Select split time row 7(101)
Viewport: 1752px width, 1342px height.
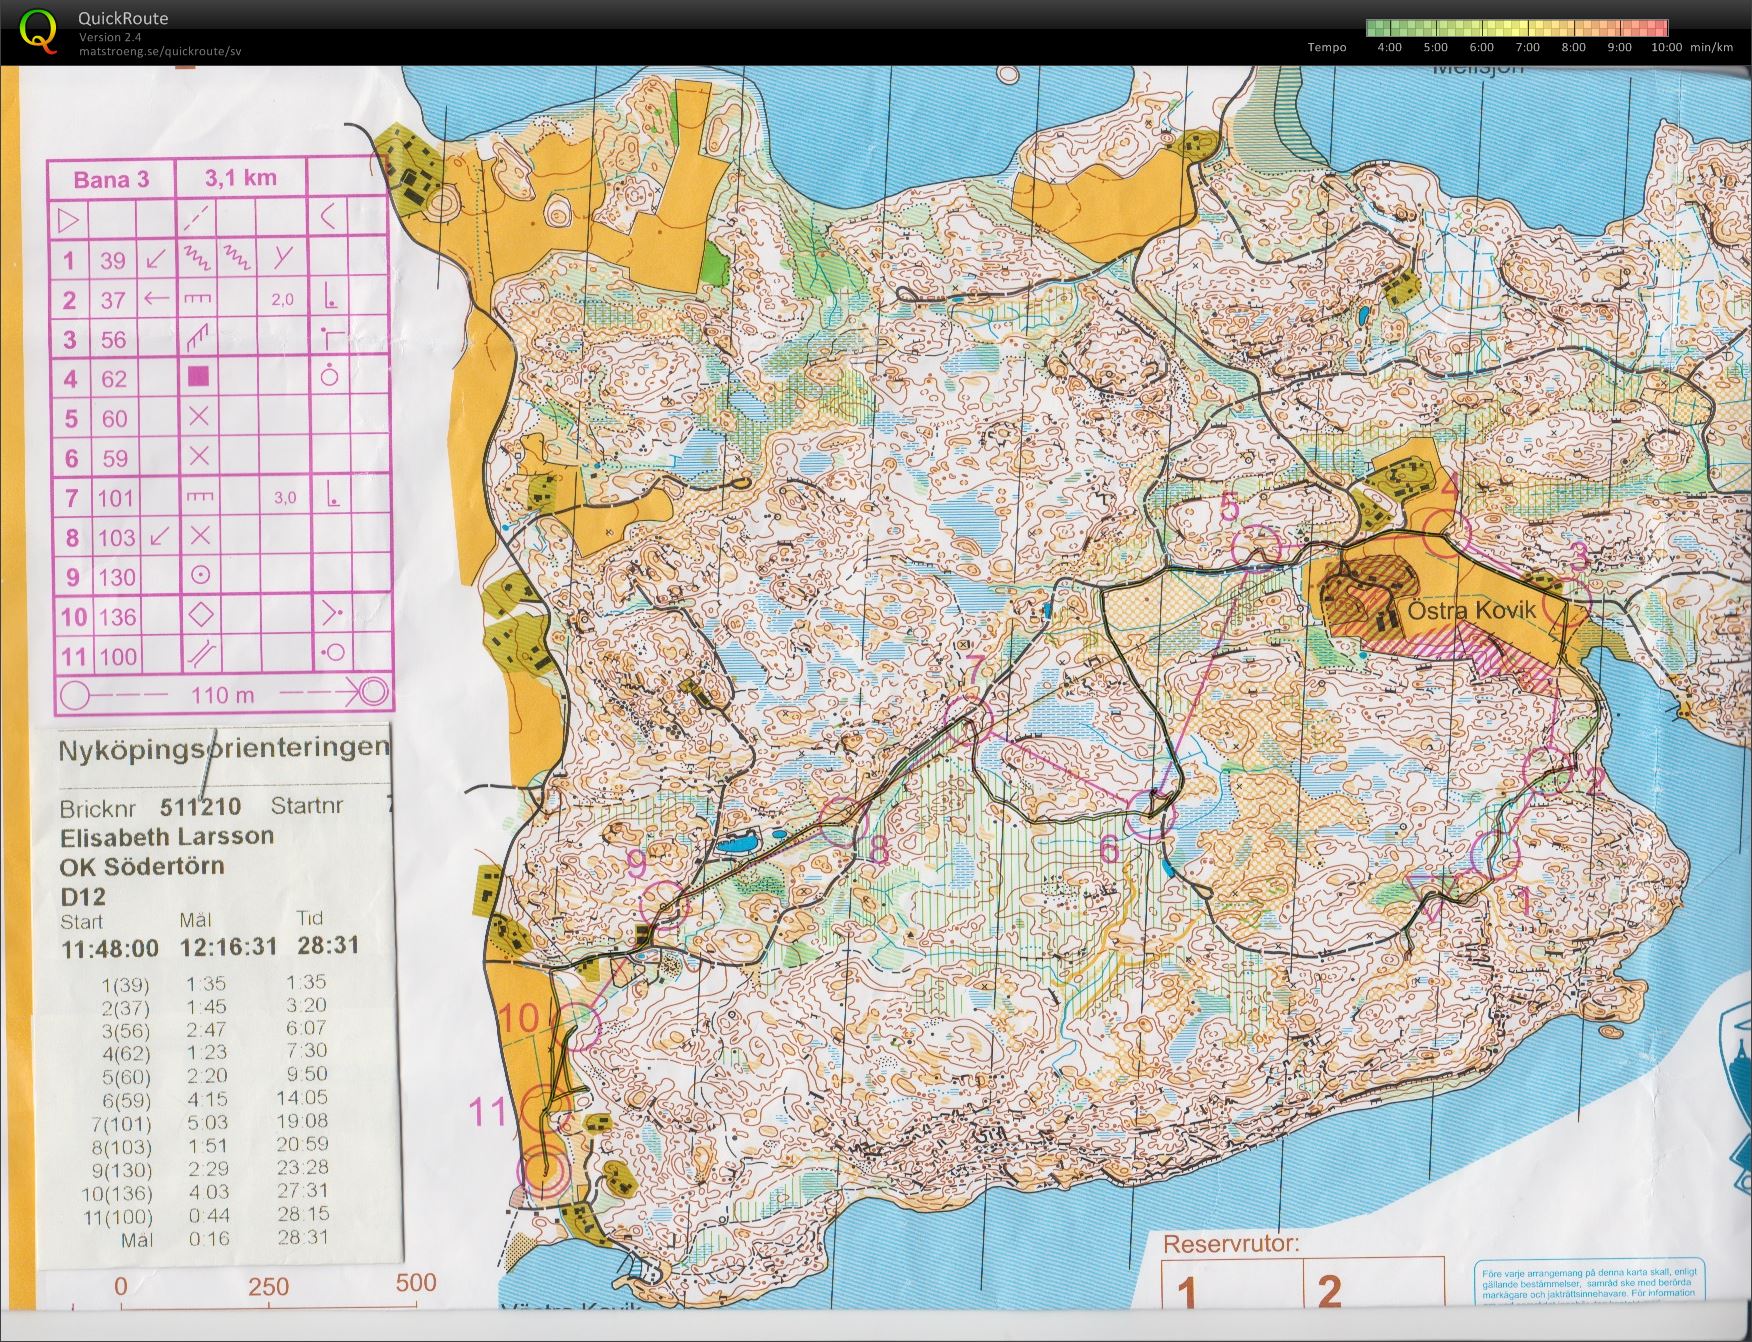[216, 1123]
